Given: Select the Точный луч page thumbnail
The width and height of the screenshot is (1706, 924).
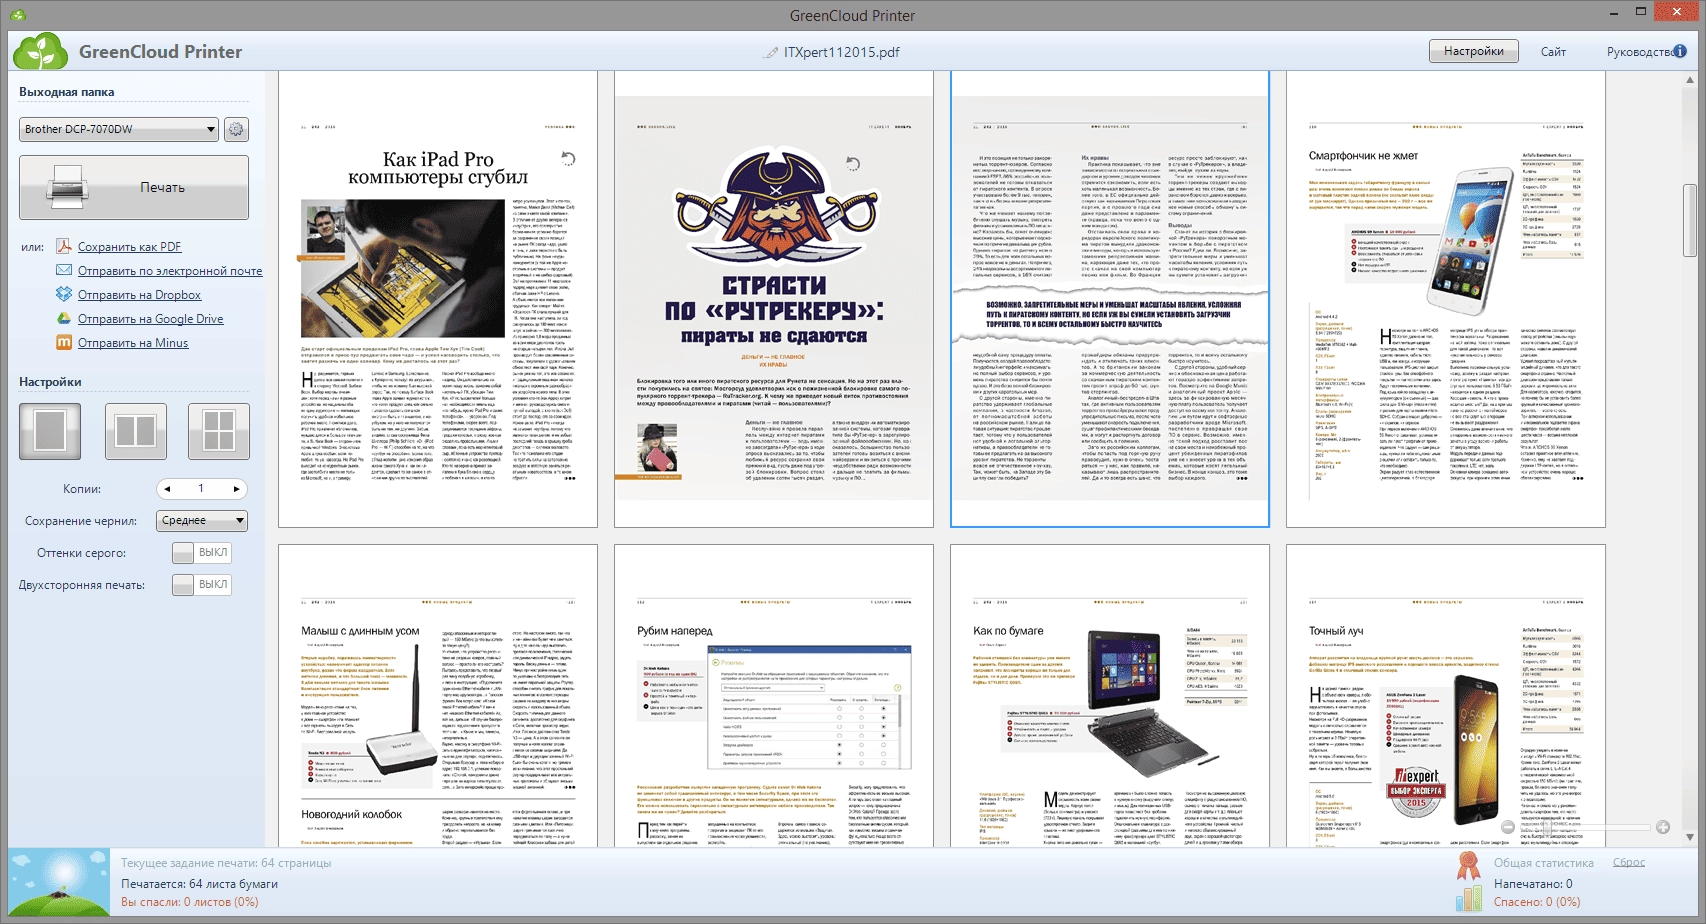Looking at the screenshot, I should pyautogui.click(x=1446, y=696).
